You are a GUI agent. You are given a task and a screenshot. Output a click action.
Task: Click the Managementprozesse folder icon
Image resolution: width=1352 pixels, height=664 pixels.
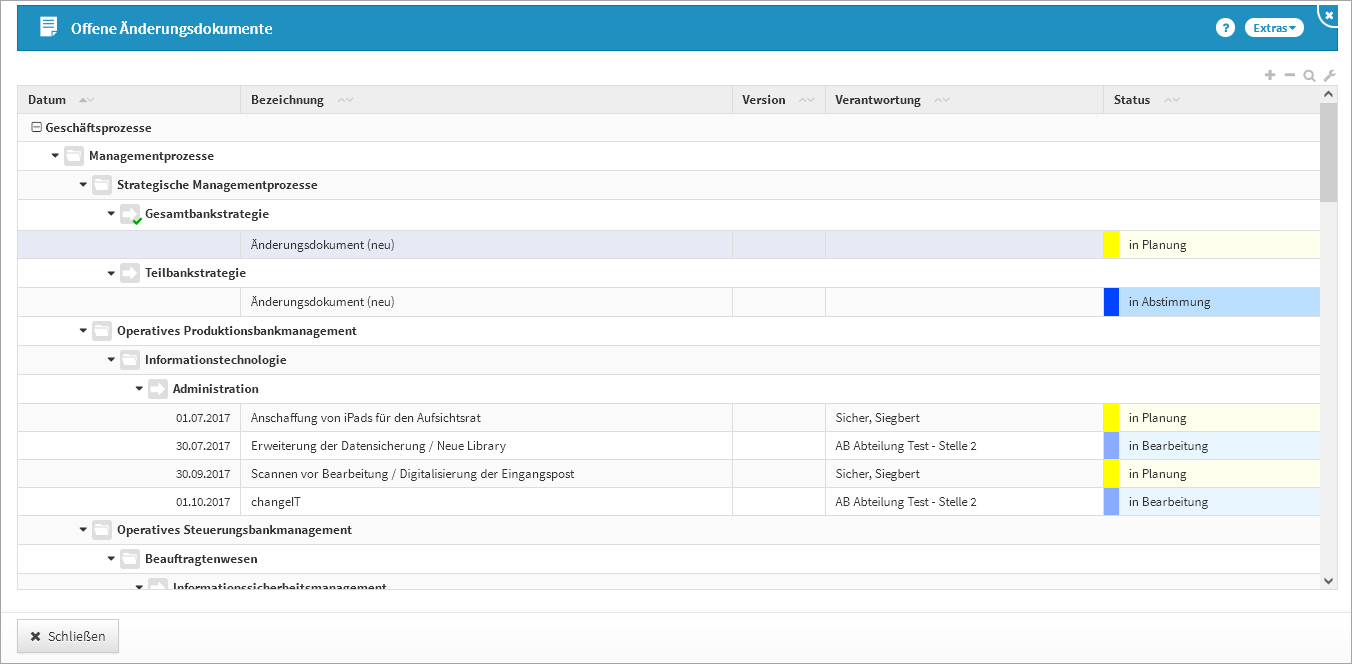74,156
